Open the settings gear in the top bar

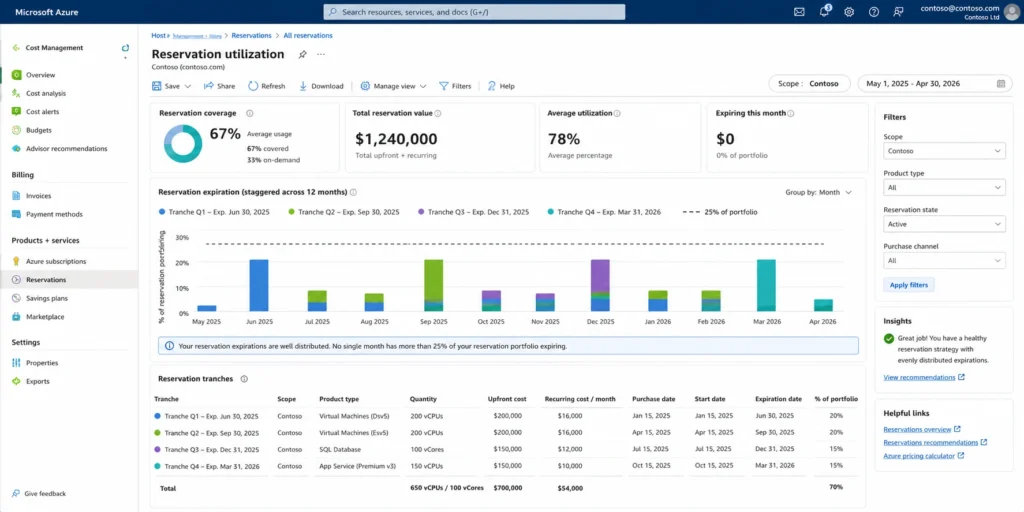[849, 12]
